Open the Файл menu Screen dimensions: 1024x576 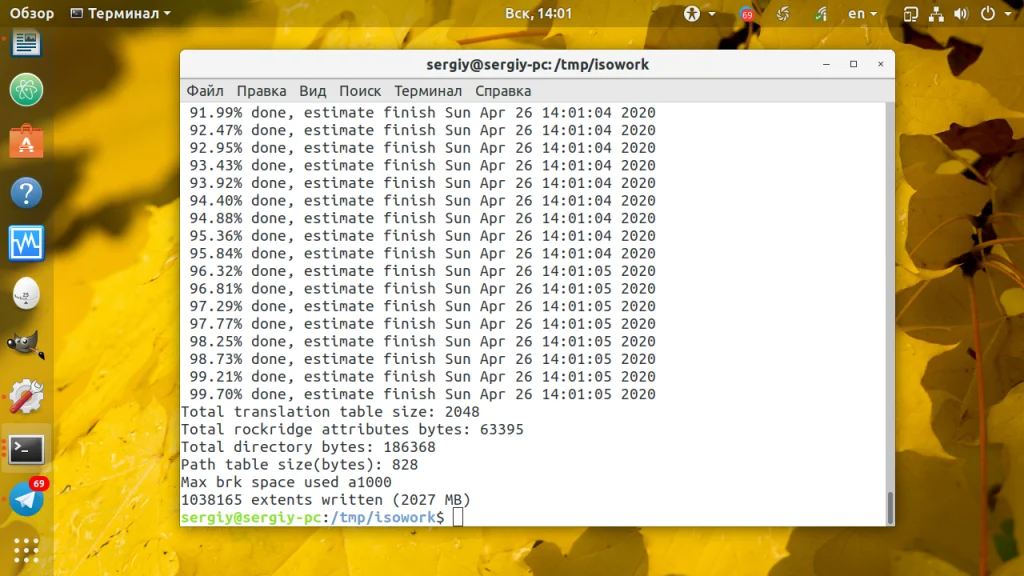[x=205, y=91]
